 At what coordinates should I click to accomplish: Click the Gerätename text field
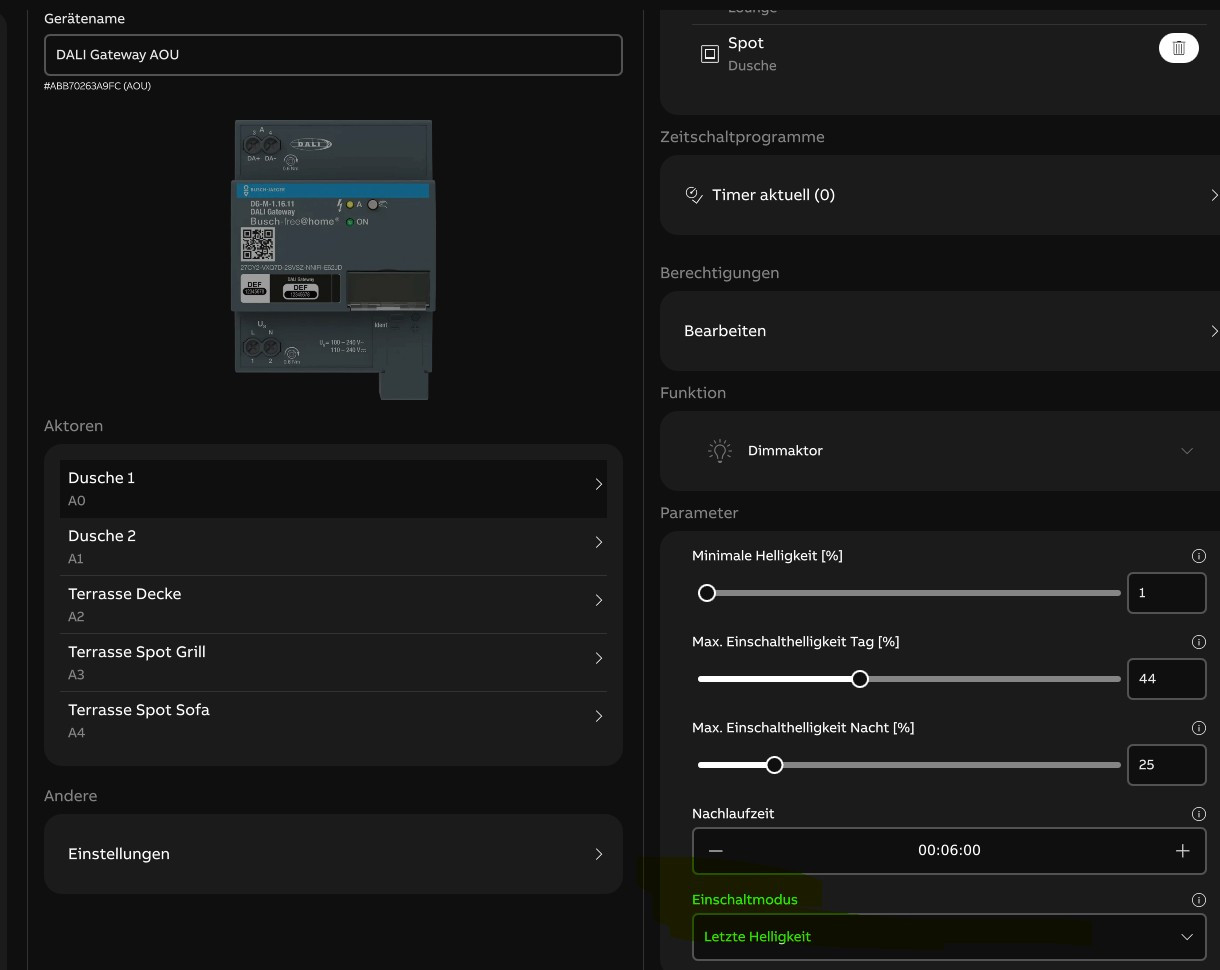(x=333, y=55)
